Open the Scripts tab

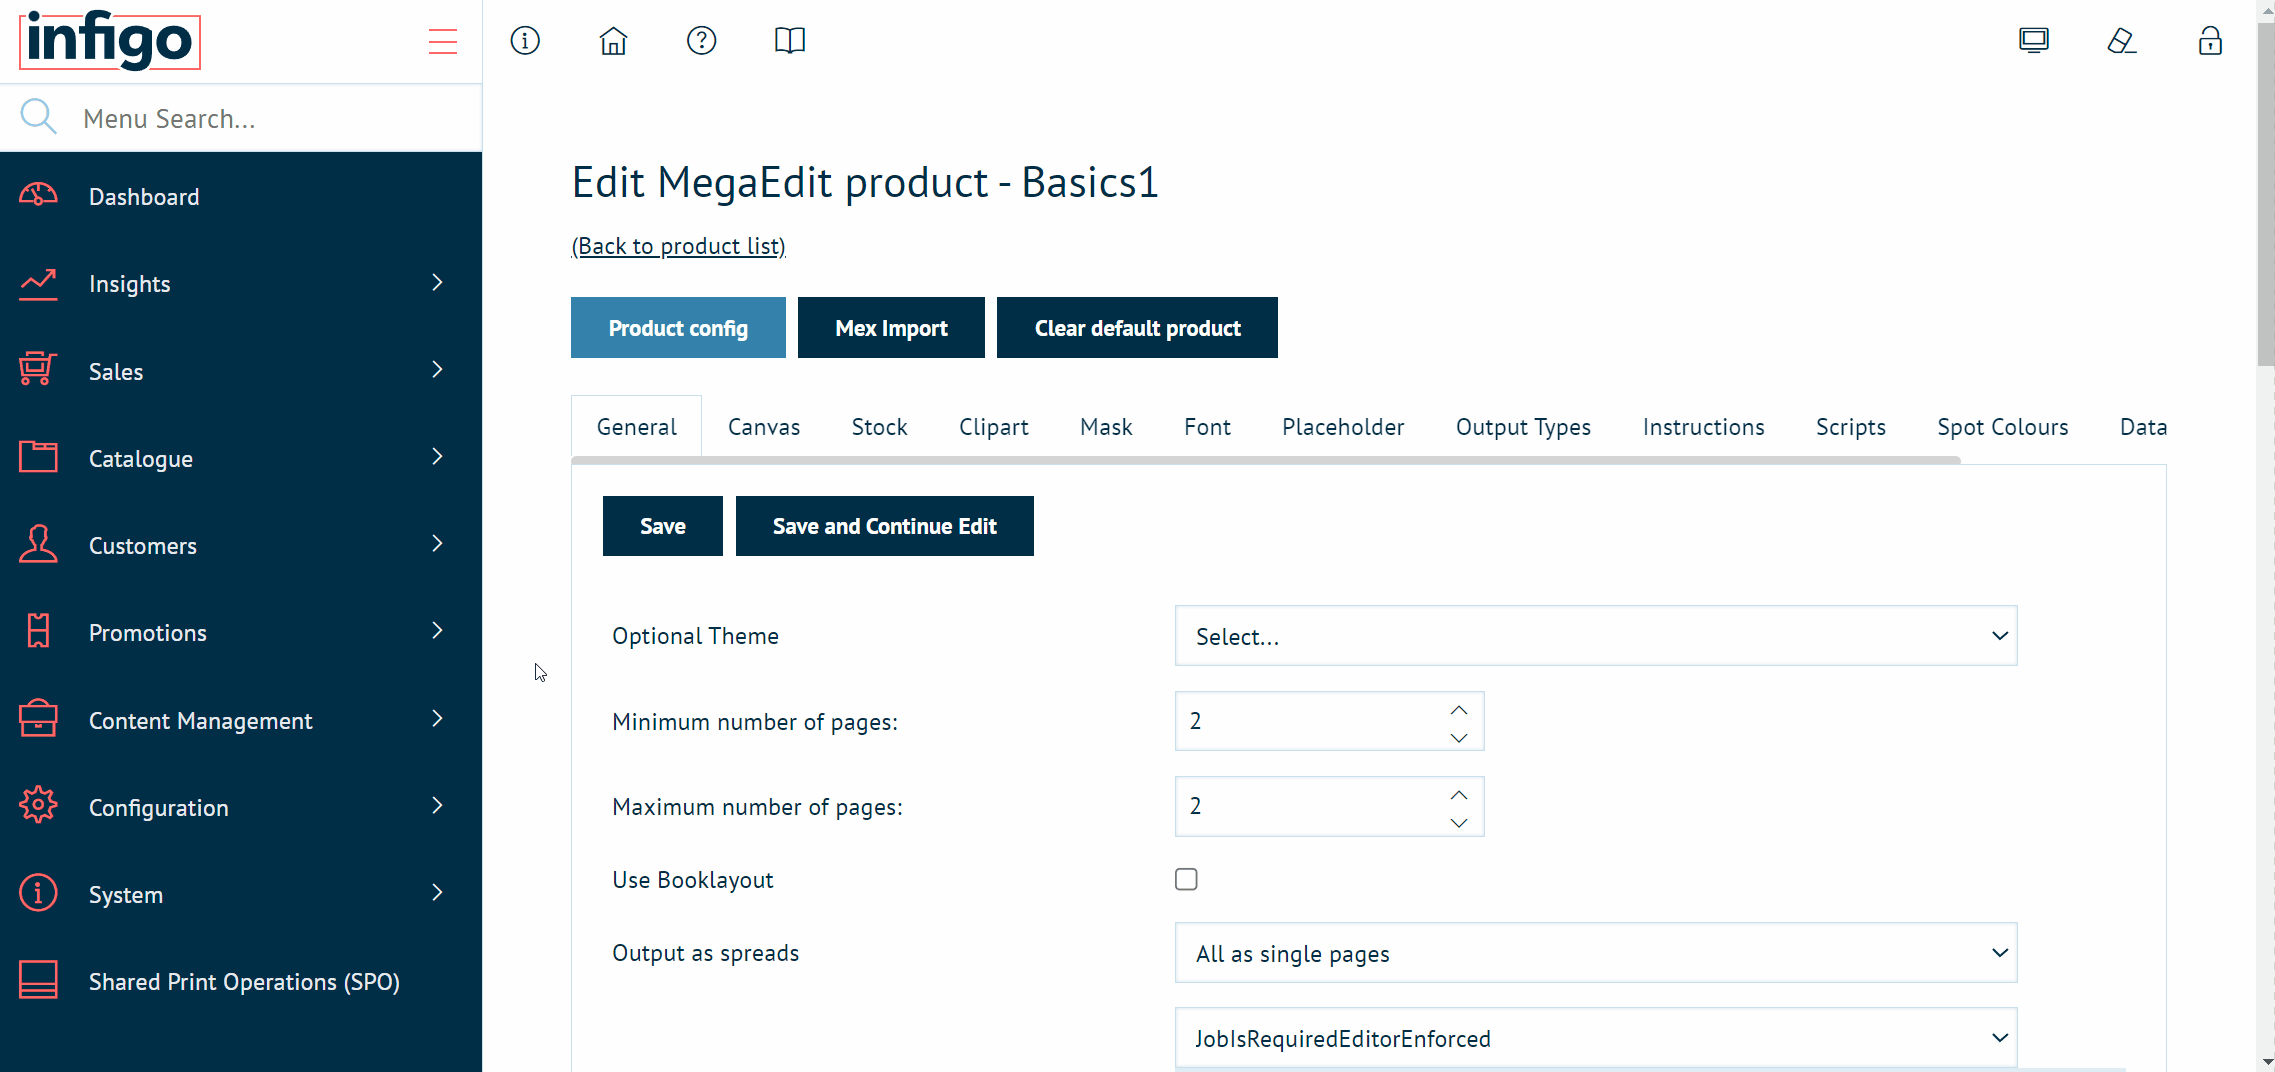[x=1850, y=427]
